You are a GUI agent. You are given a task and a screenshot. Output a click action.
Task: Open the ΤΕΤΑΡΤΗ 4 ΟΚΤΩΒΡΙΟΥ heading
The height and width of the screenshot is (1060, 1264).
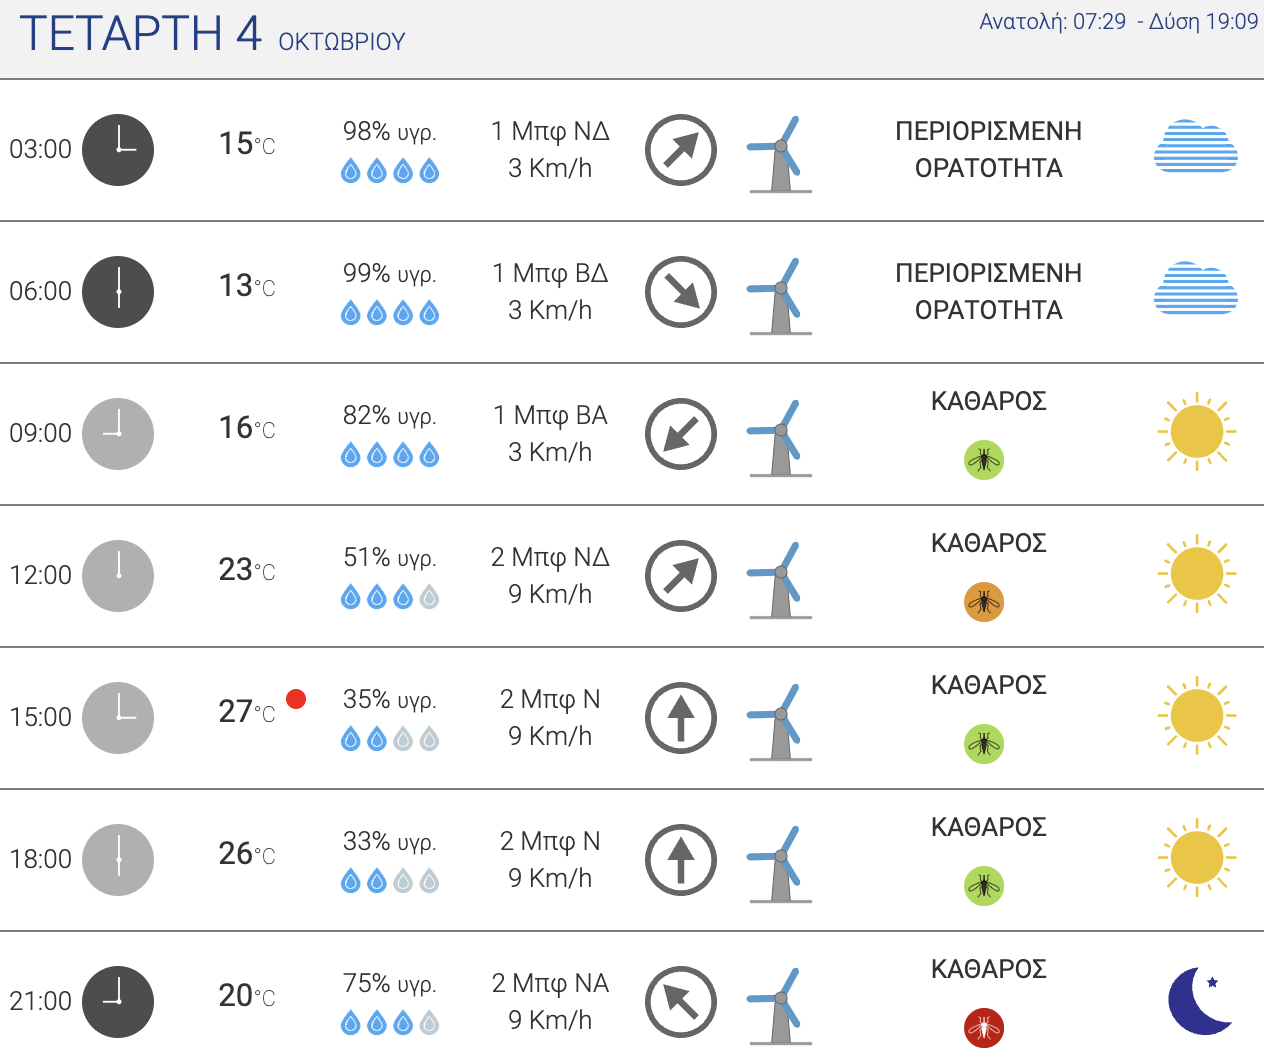[212, 34]
